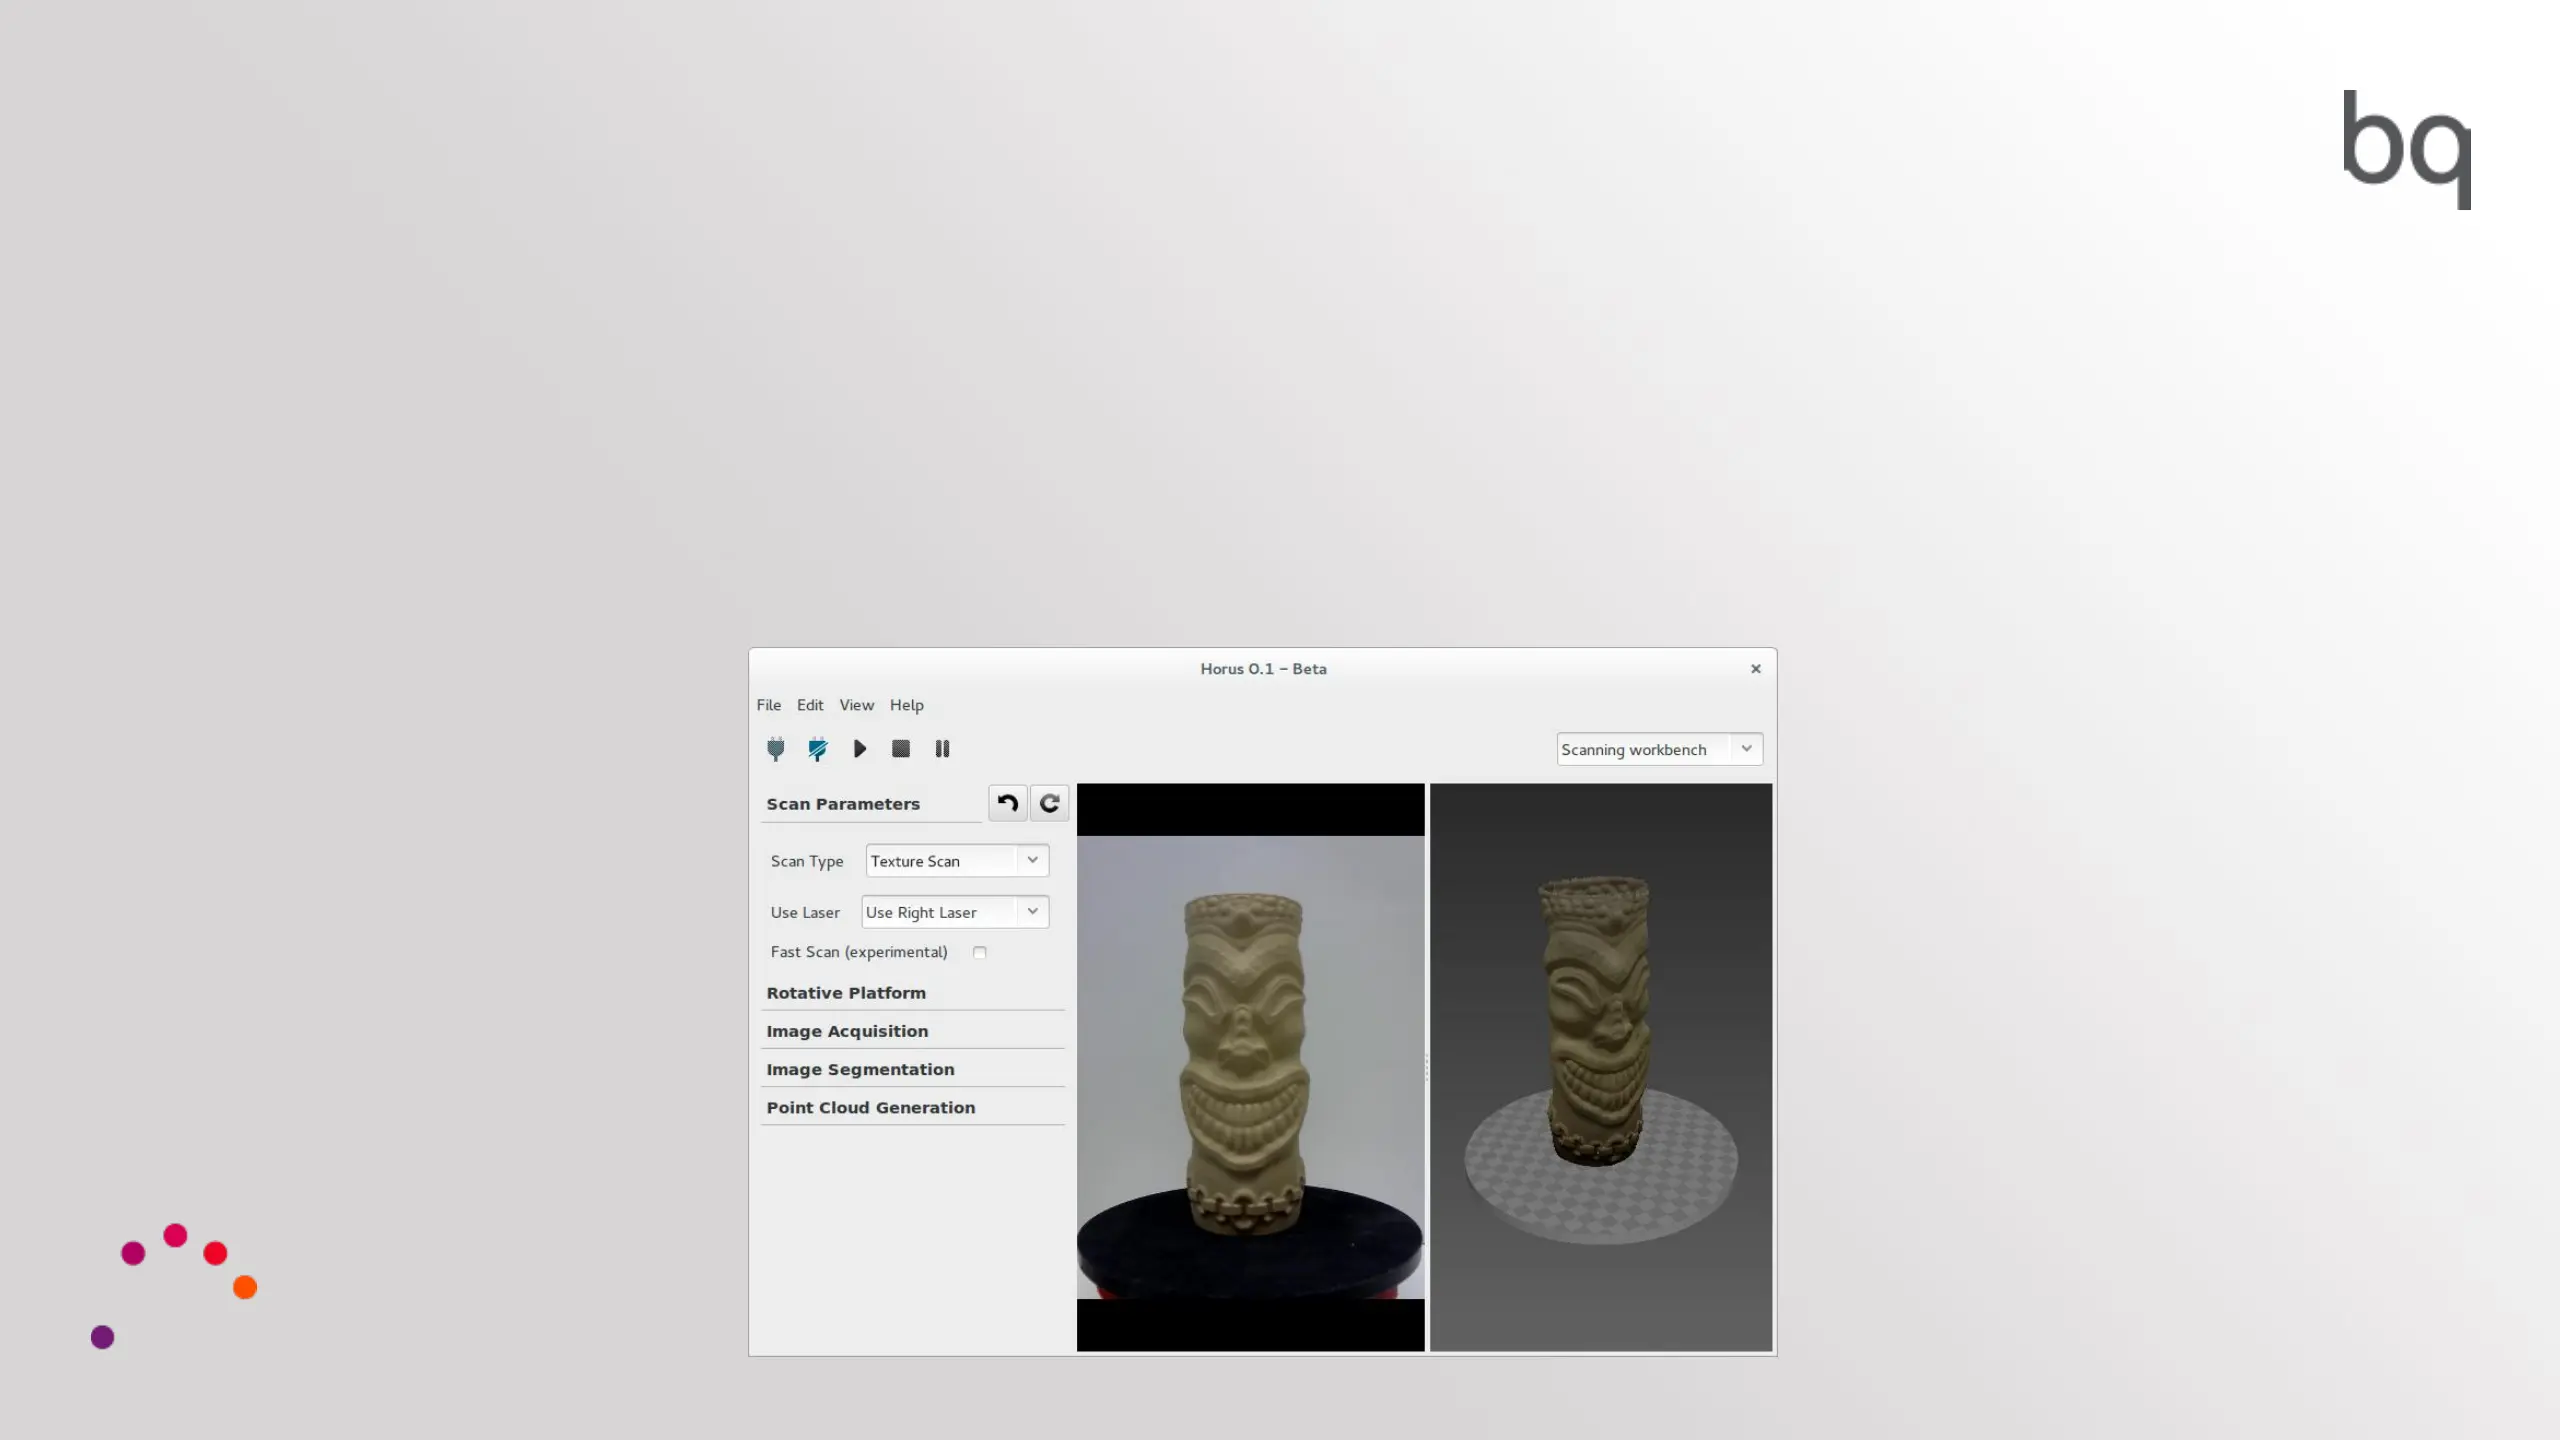The width and height of the screenshot is (2560, 1440).
Task: Click the restore default refresh icon
Action: 1049,803
